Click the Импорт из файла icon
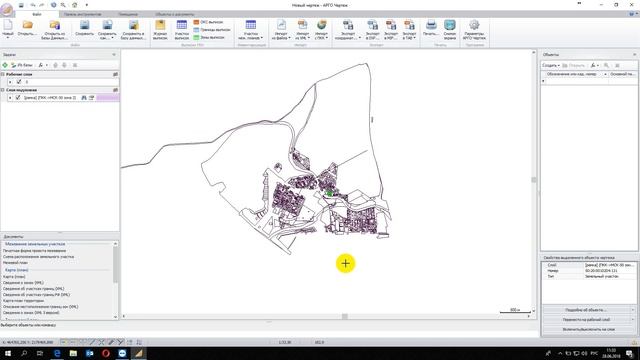 pyautogui.click(x=281, y=26)
